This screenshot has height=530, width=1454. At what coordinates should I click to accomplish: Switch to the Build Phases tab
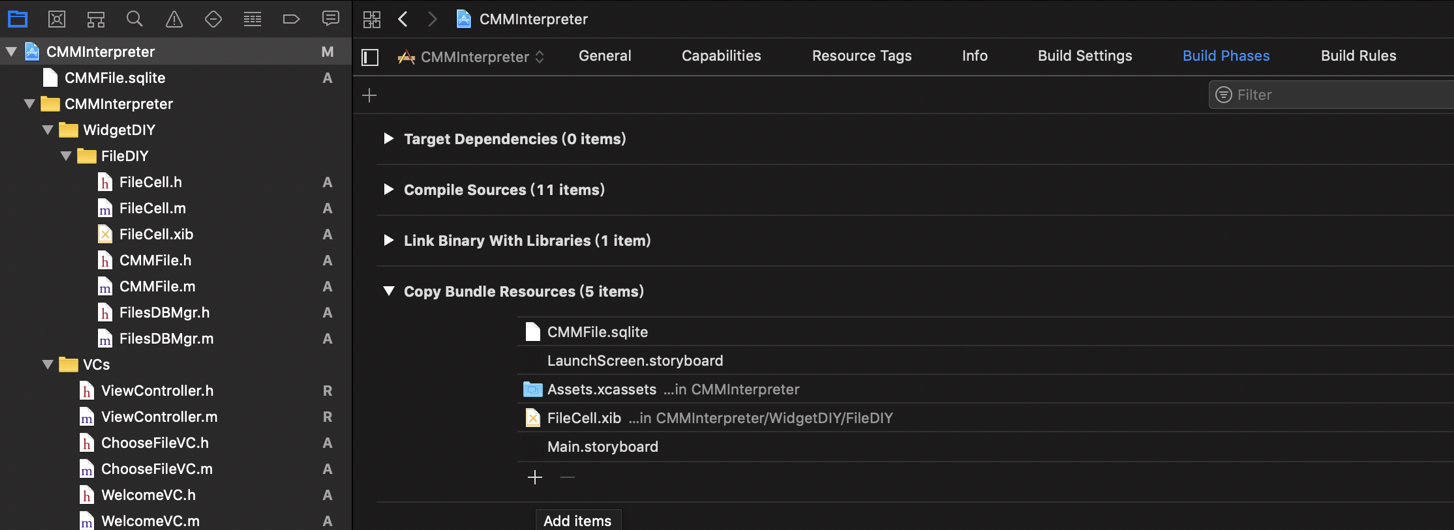click(x=1226, y=56)
